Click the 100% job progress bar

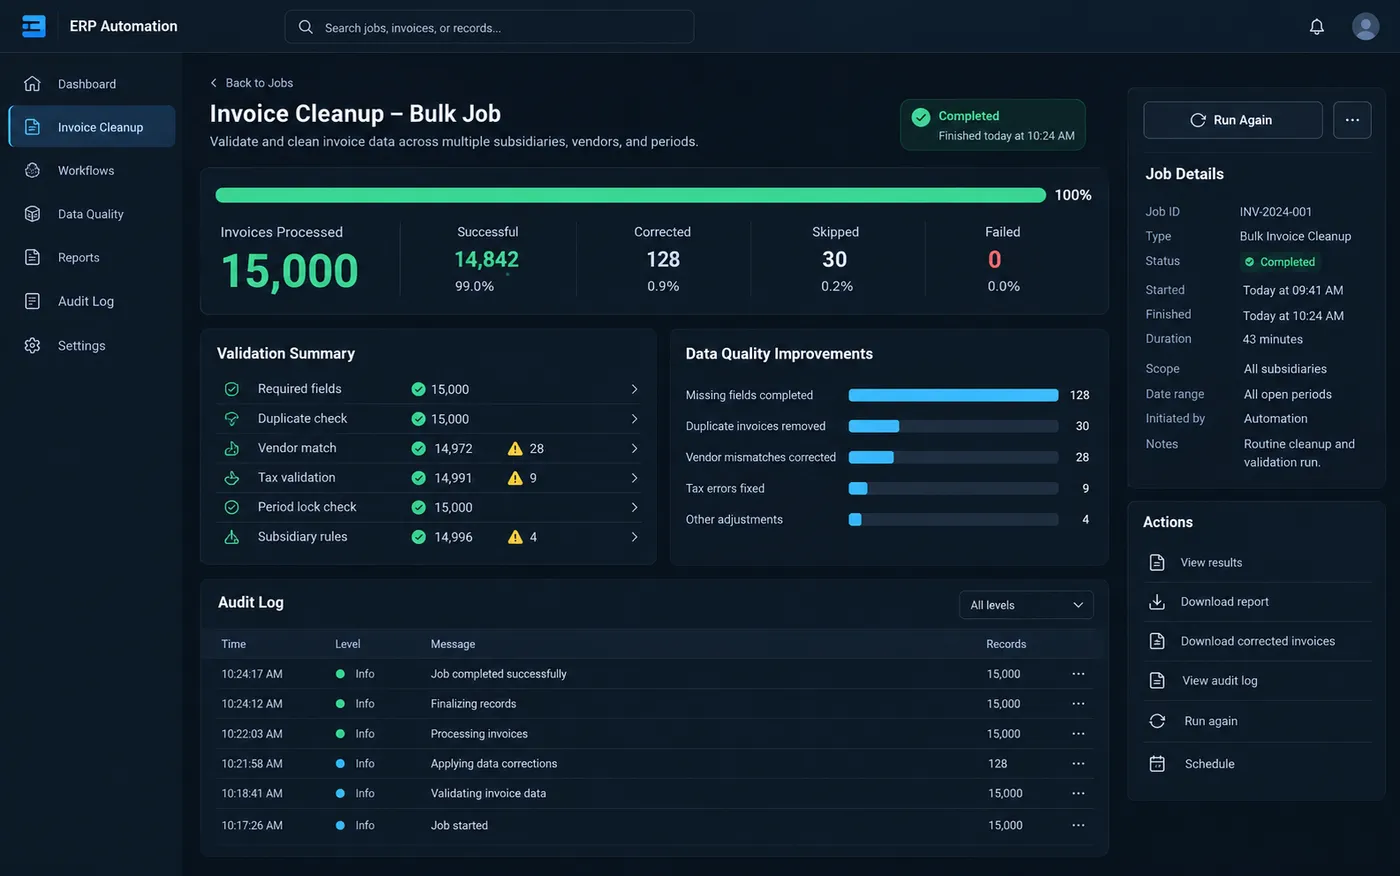[631, 195]
